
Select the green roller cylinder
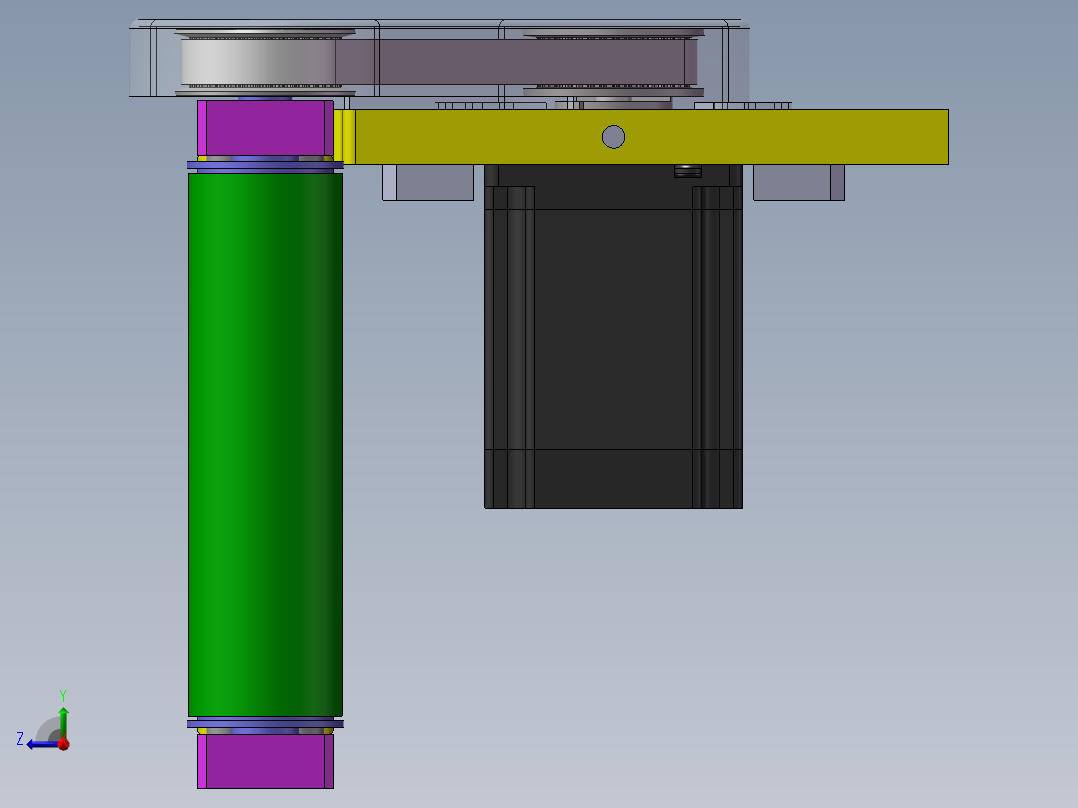[x=265, y=445]
